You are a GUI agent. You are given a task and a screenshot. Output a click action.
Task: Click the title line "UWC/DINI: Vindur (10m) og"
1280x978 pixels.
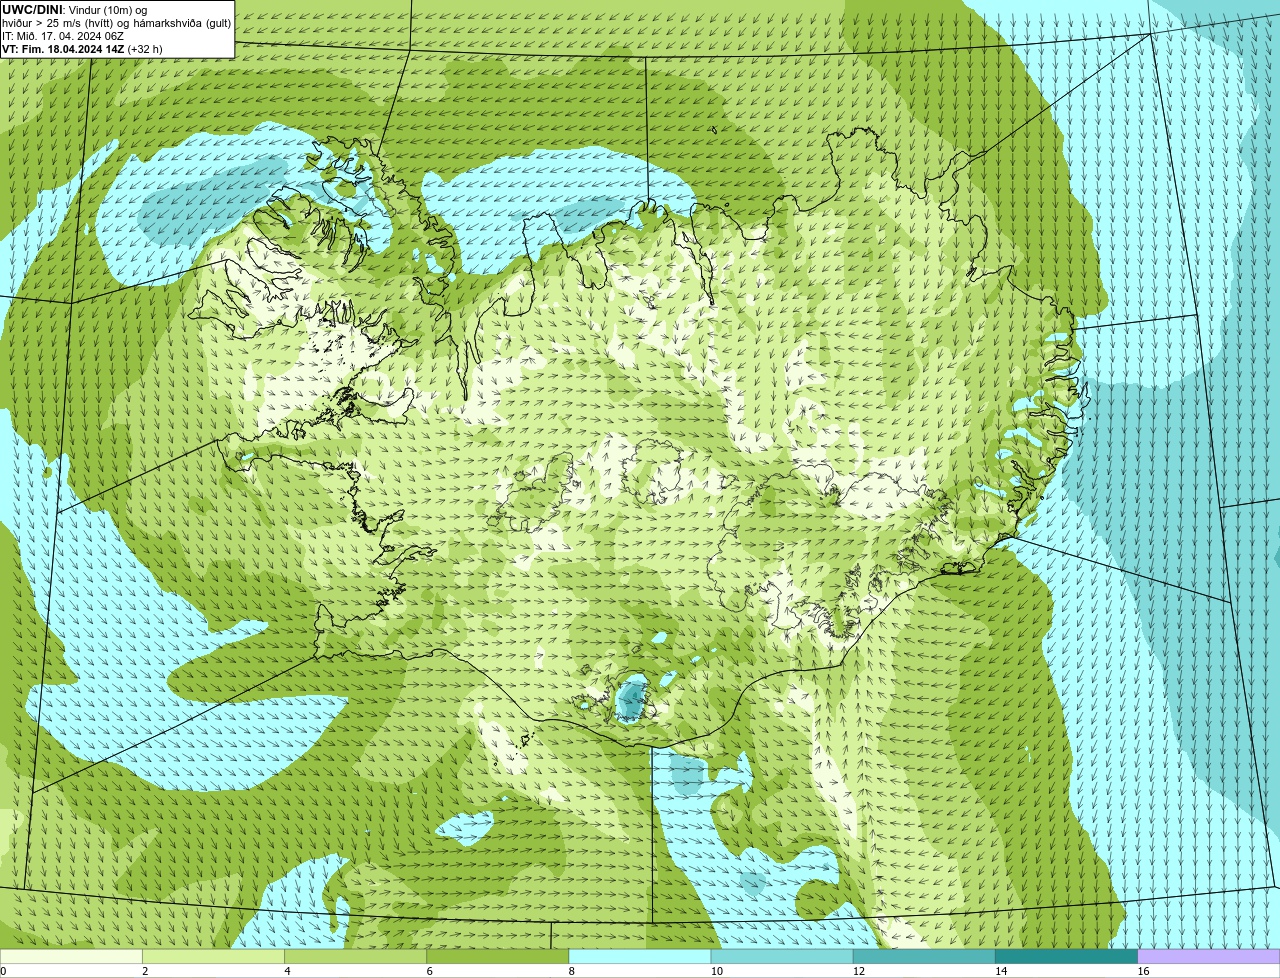74,10
